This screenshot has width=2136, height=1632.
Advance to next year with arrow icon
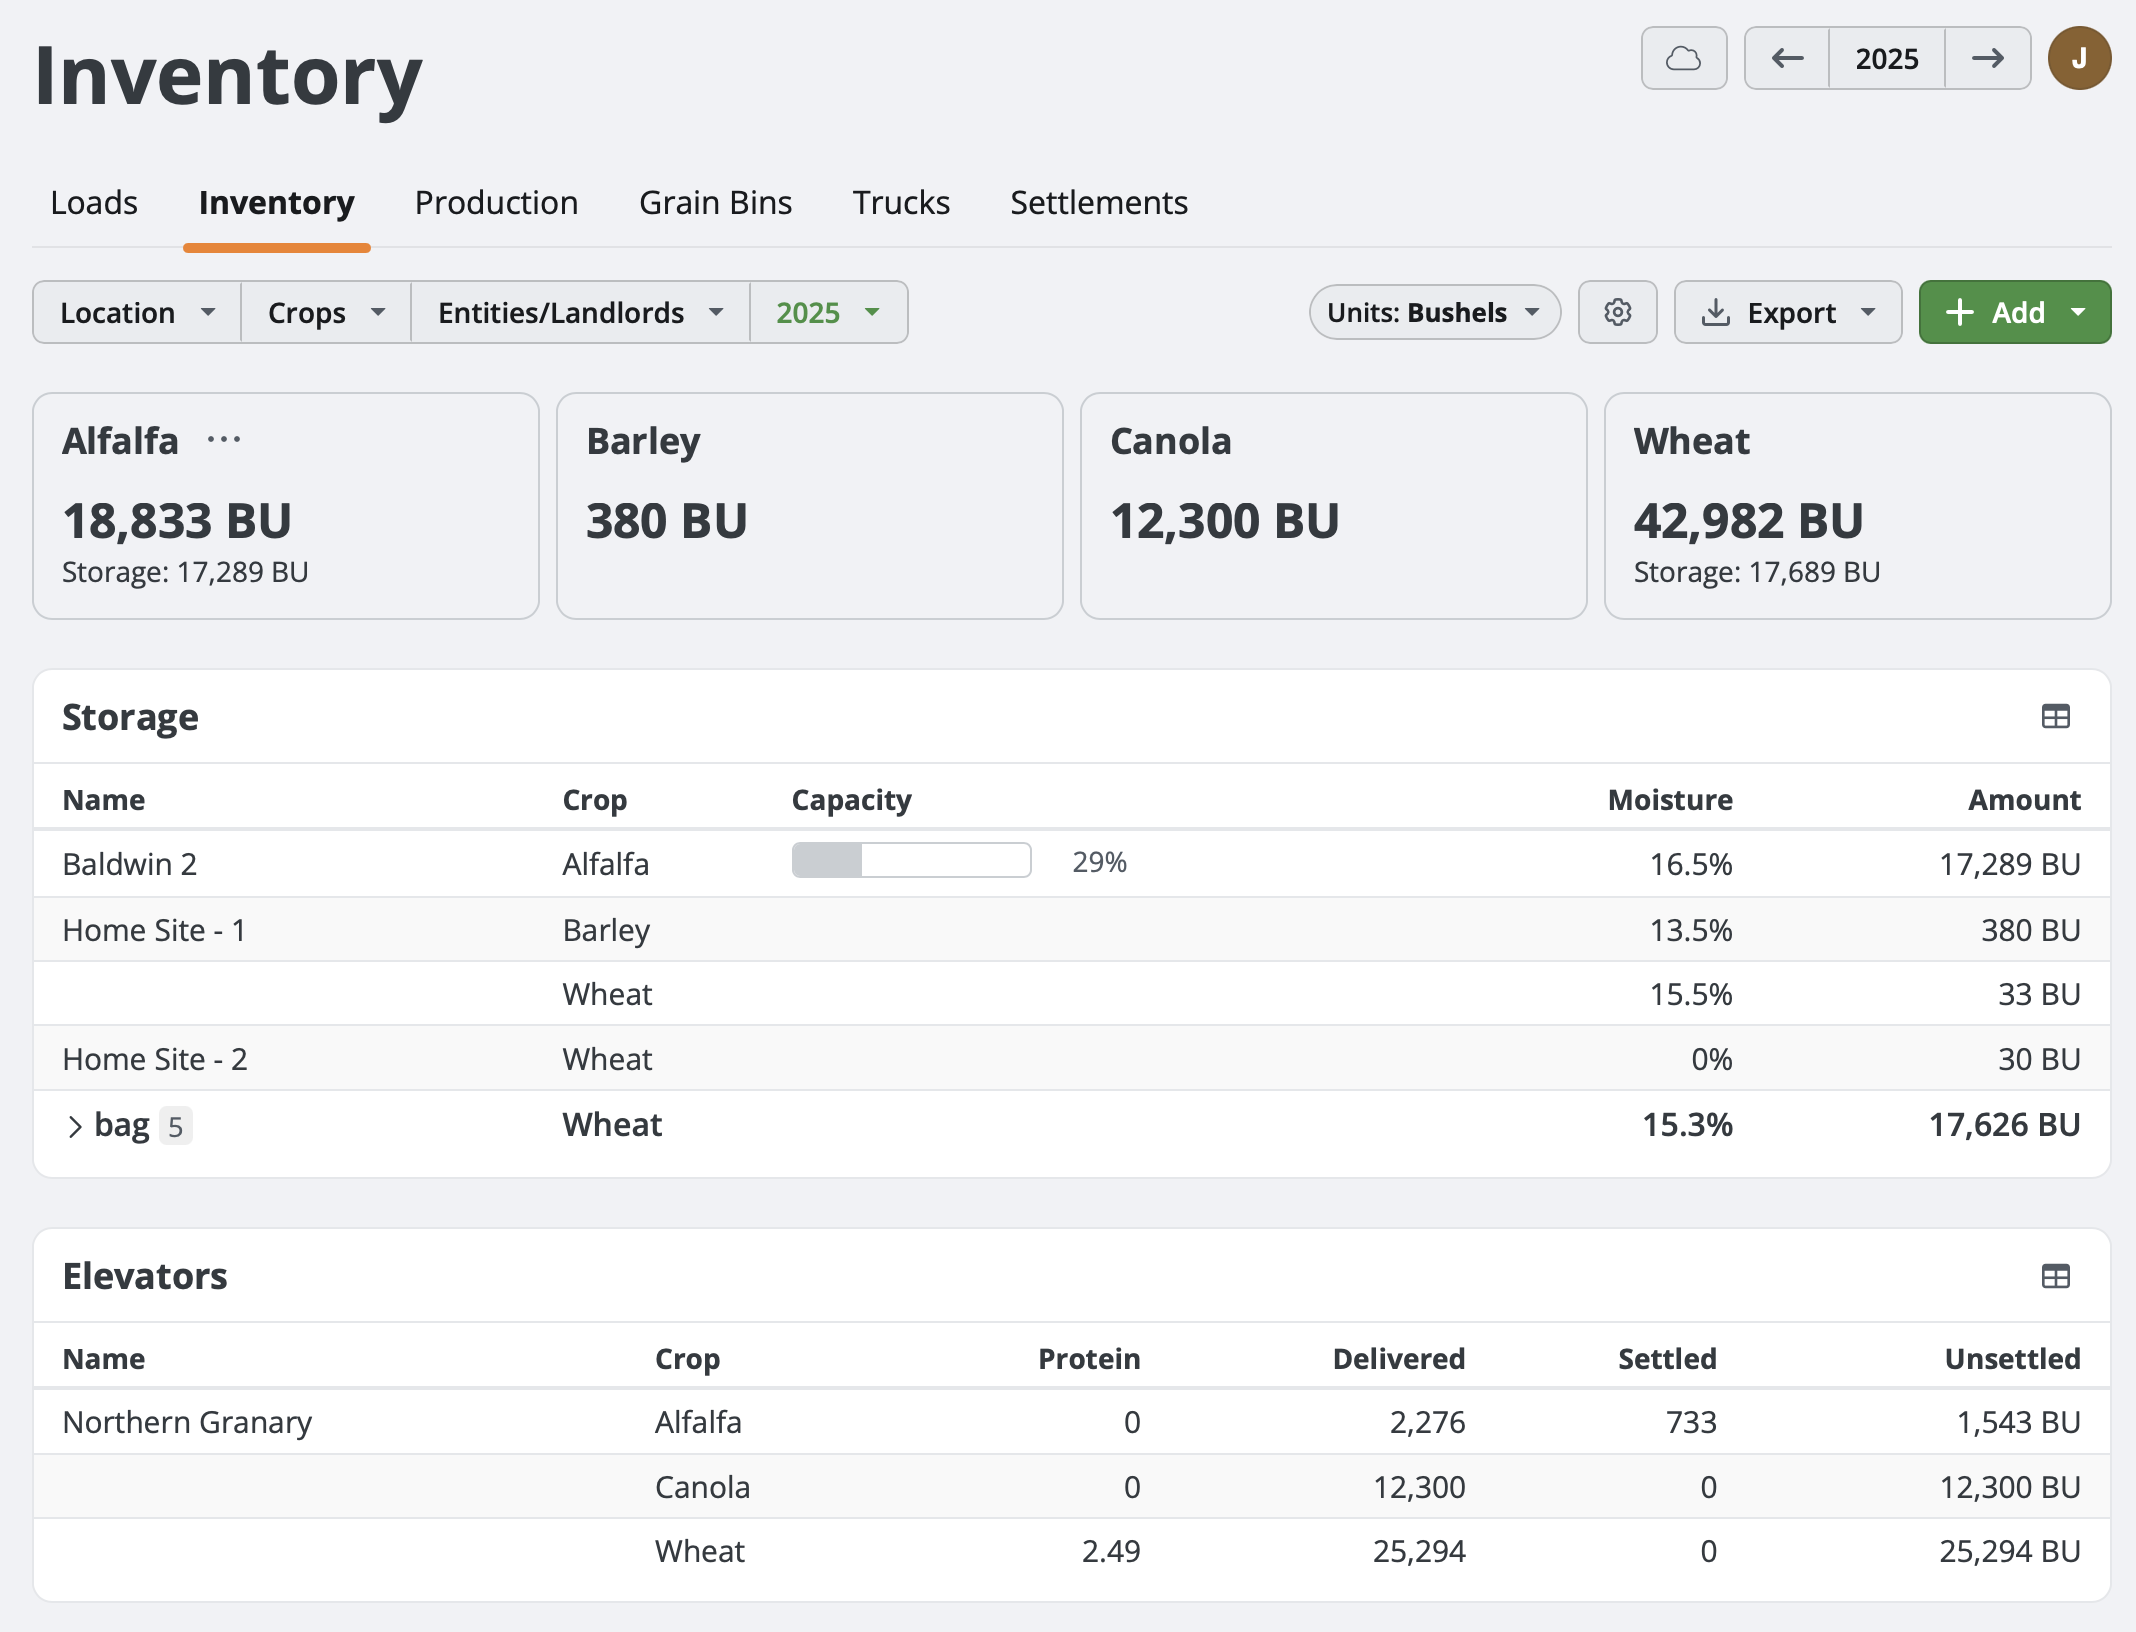coord(1988,58)
